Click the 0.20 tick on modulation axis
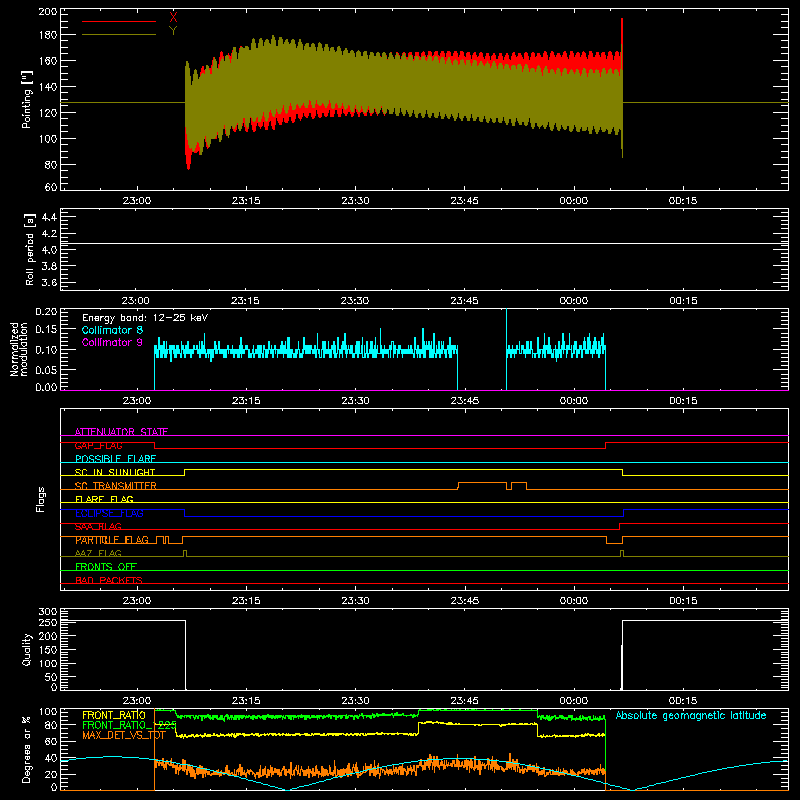The height and width of the screenshot is (800, 800). pos(46,312)
